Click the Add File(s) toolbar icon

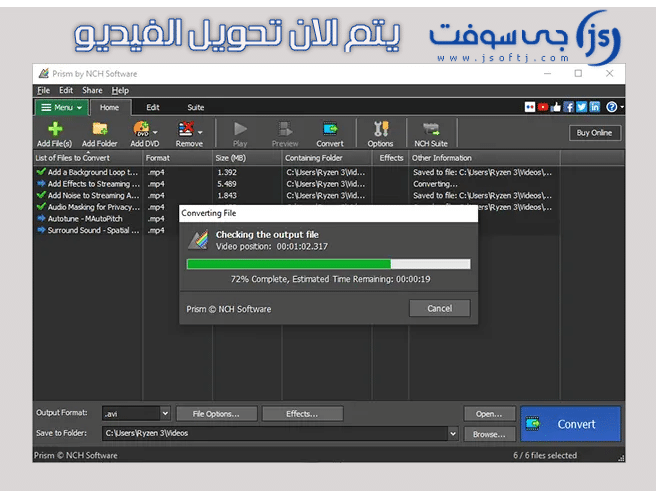(x=55, y=129)
